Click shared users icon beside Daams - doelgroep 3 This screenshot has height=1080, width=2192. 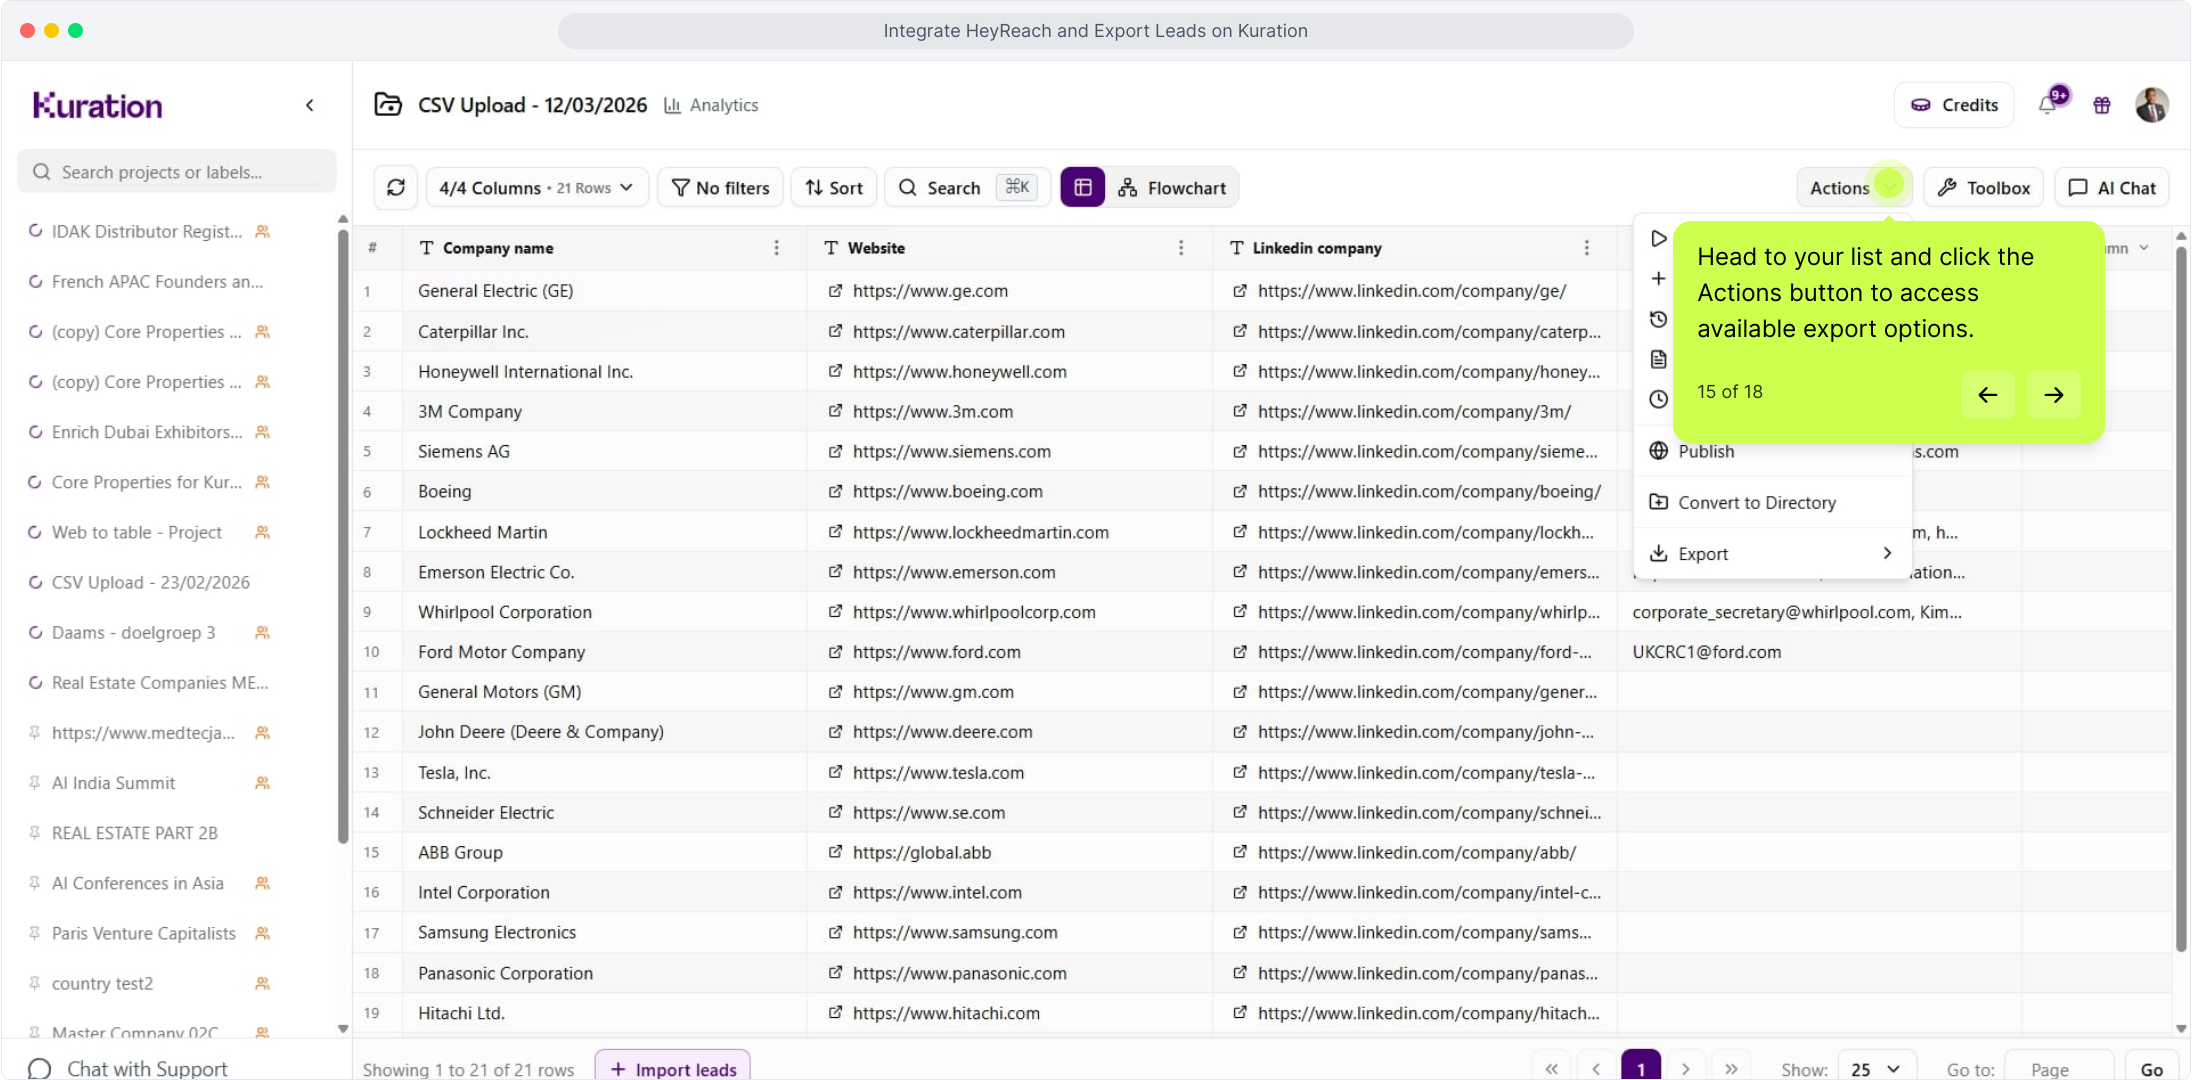tap(262, 633)
